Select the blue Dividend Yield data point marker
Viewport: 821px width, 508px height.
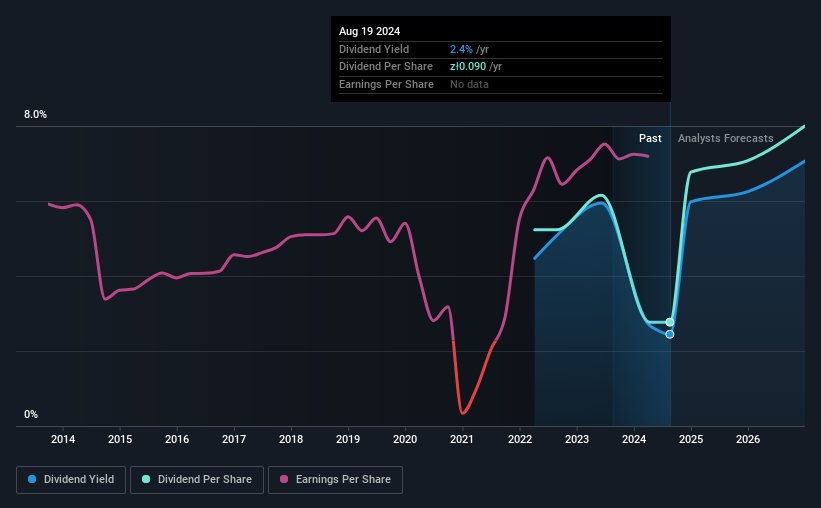670,334
